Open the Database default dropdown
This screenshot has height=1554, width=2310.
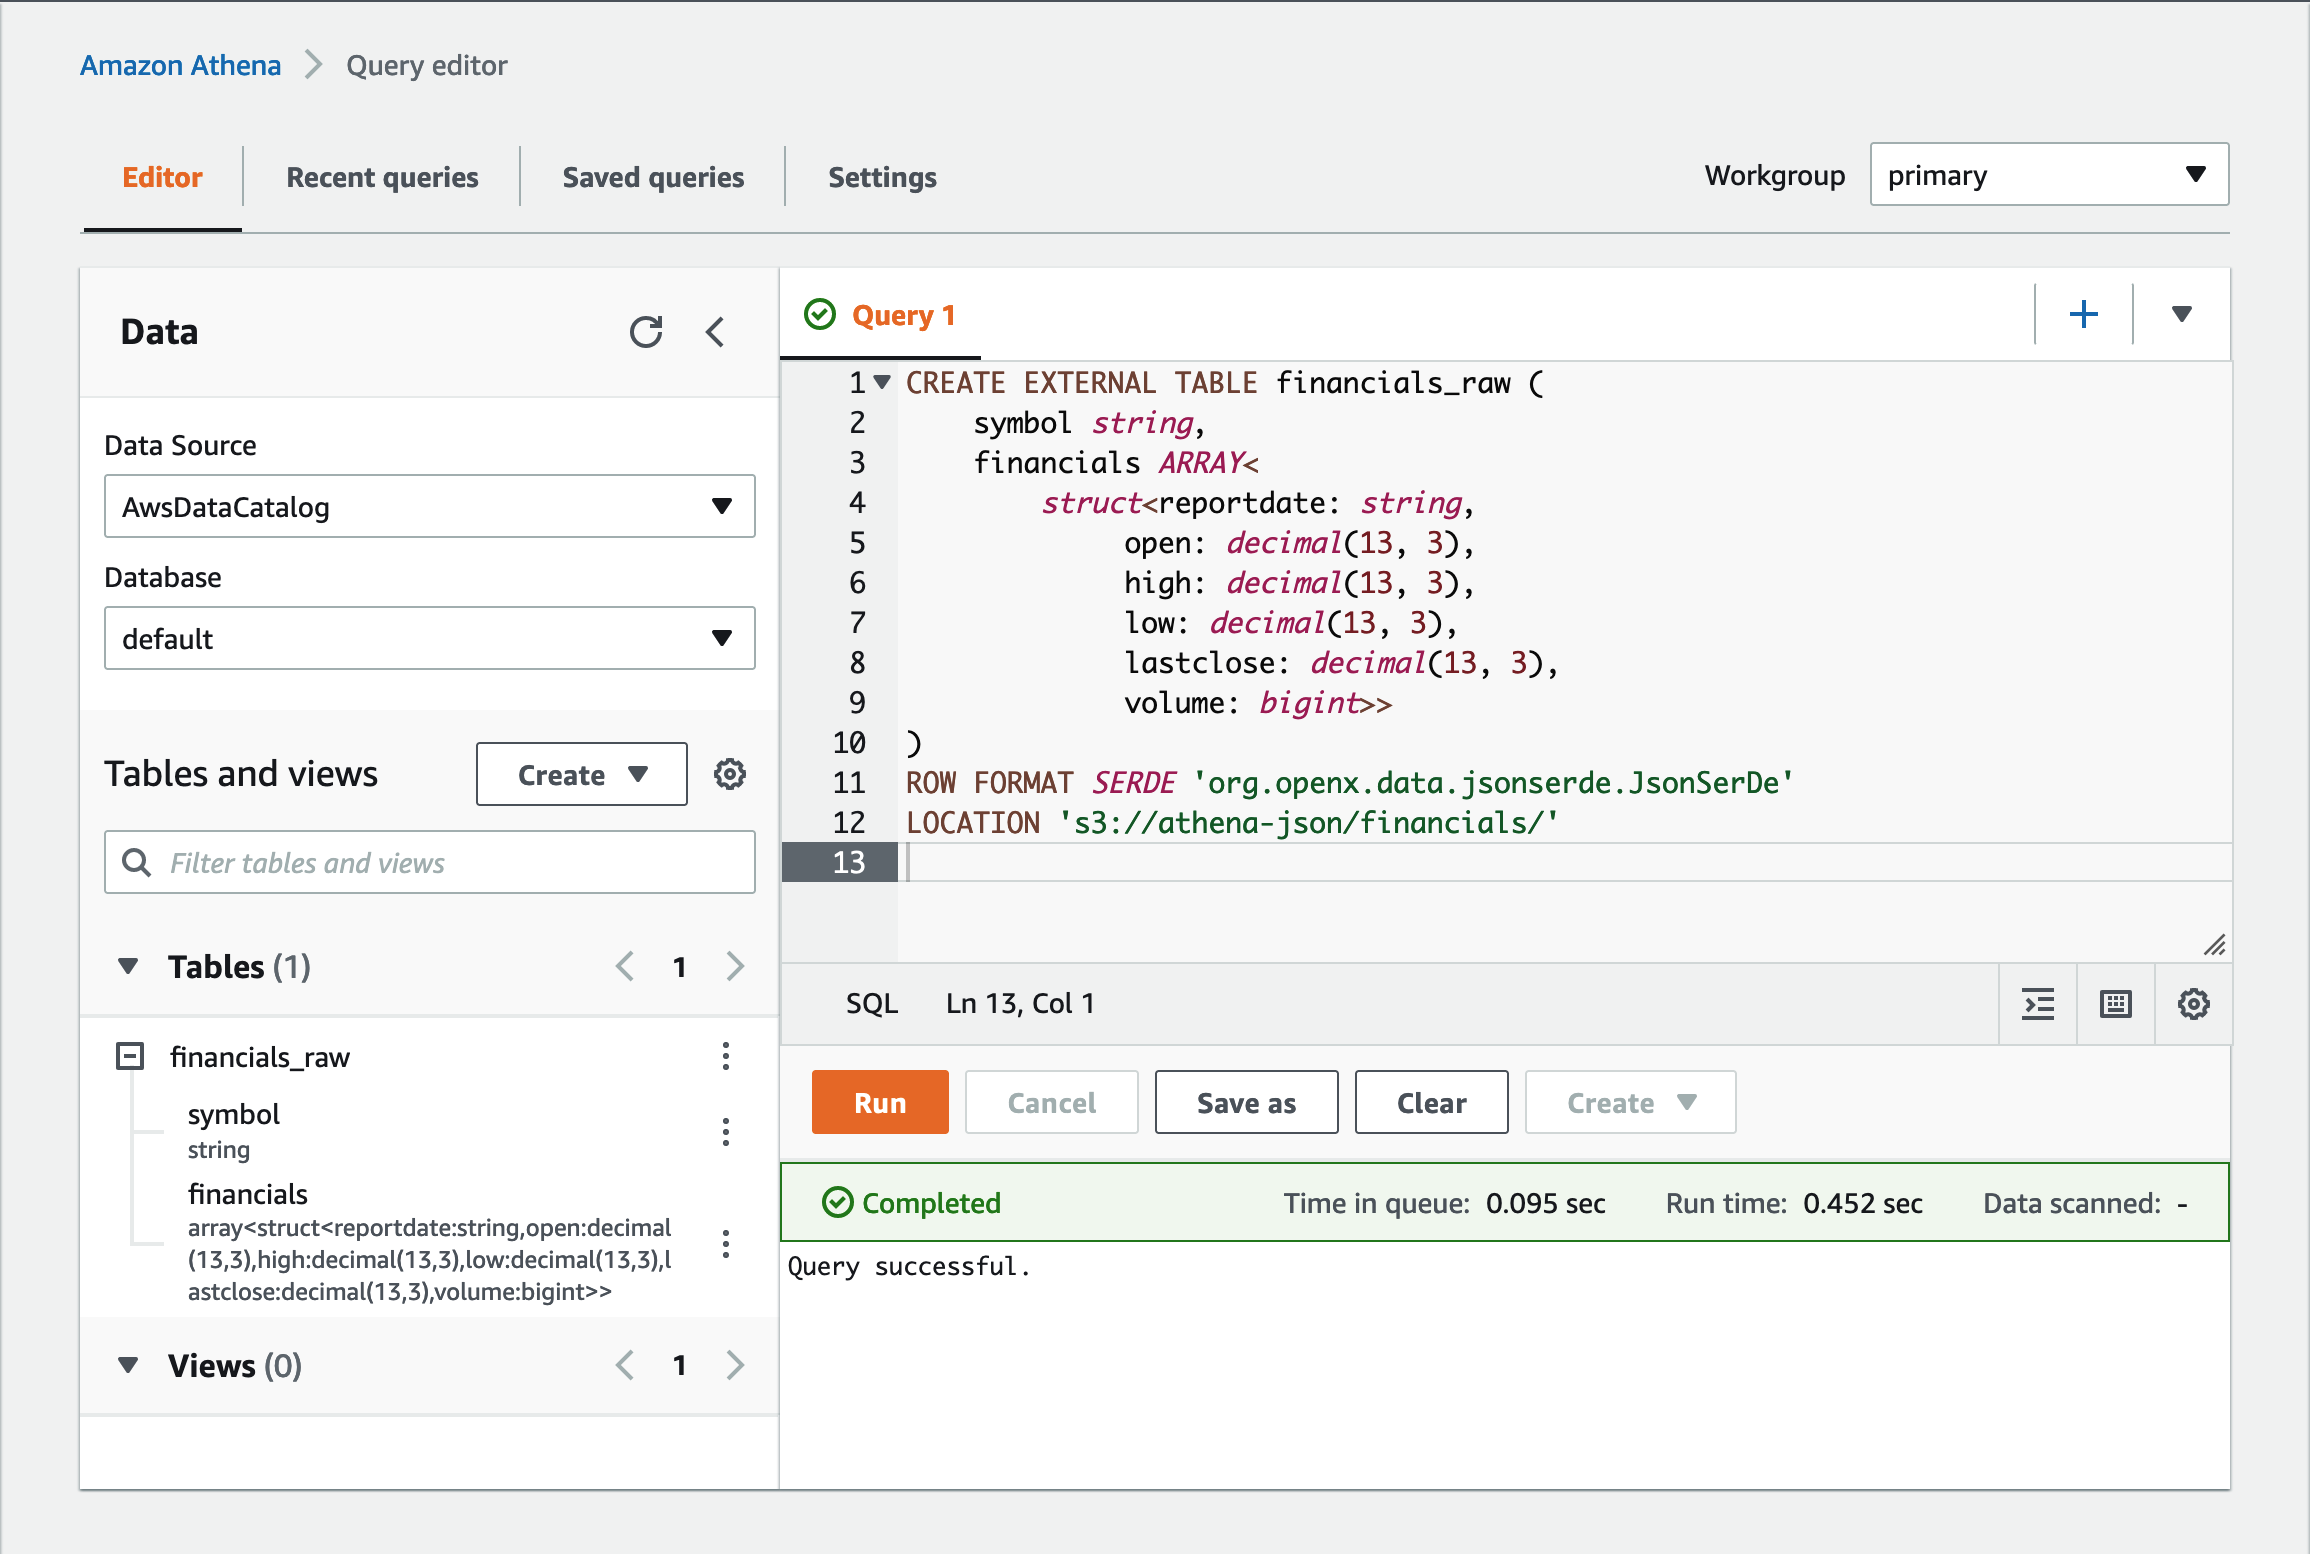[429, 638]
